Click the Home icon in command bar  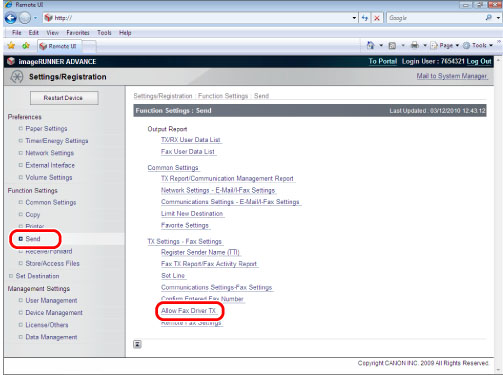[370, 45]
